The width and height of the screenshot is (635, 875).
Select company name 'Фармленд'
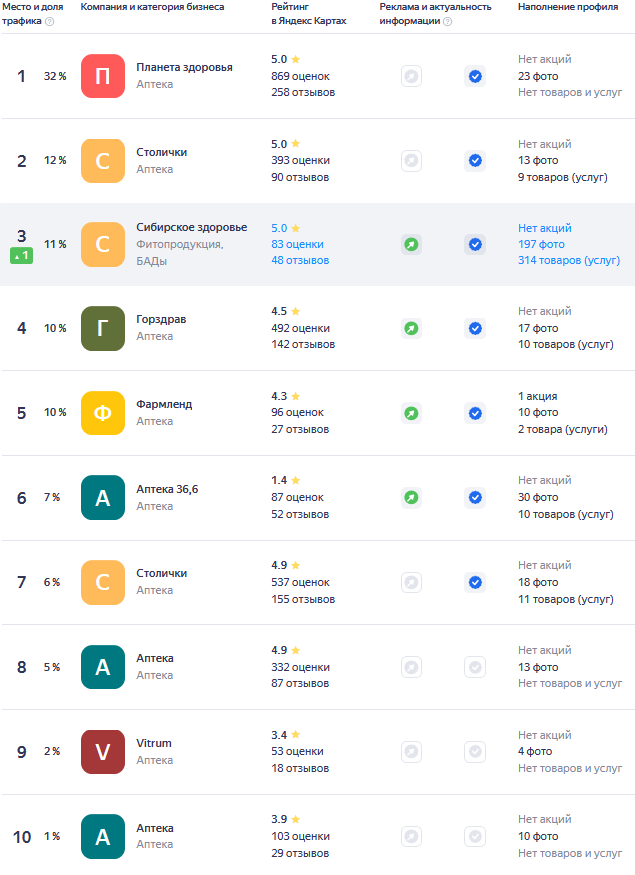[x=164, y=404]
